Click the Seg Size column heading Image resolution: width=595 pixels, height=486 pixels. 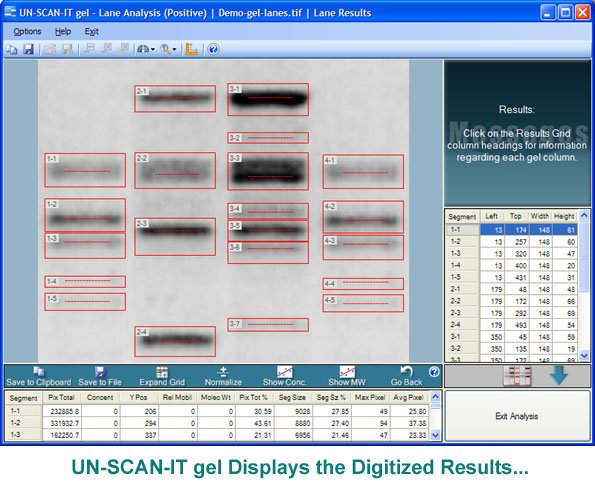tap(292, 398)
